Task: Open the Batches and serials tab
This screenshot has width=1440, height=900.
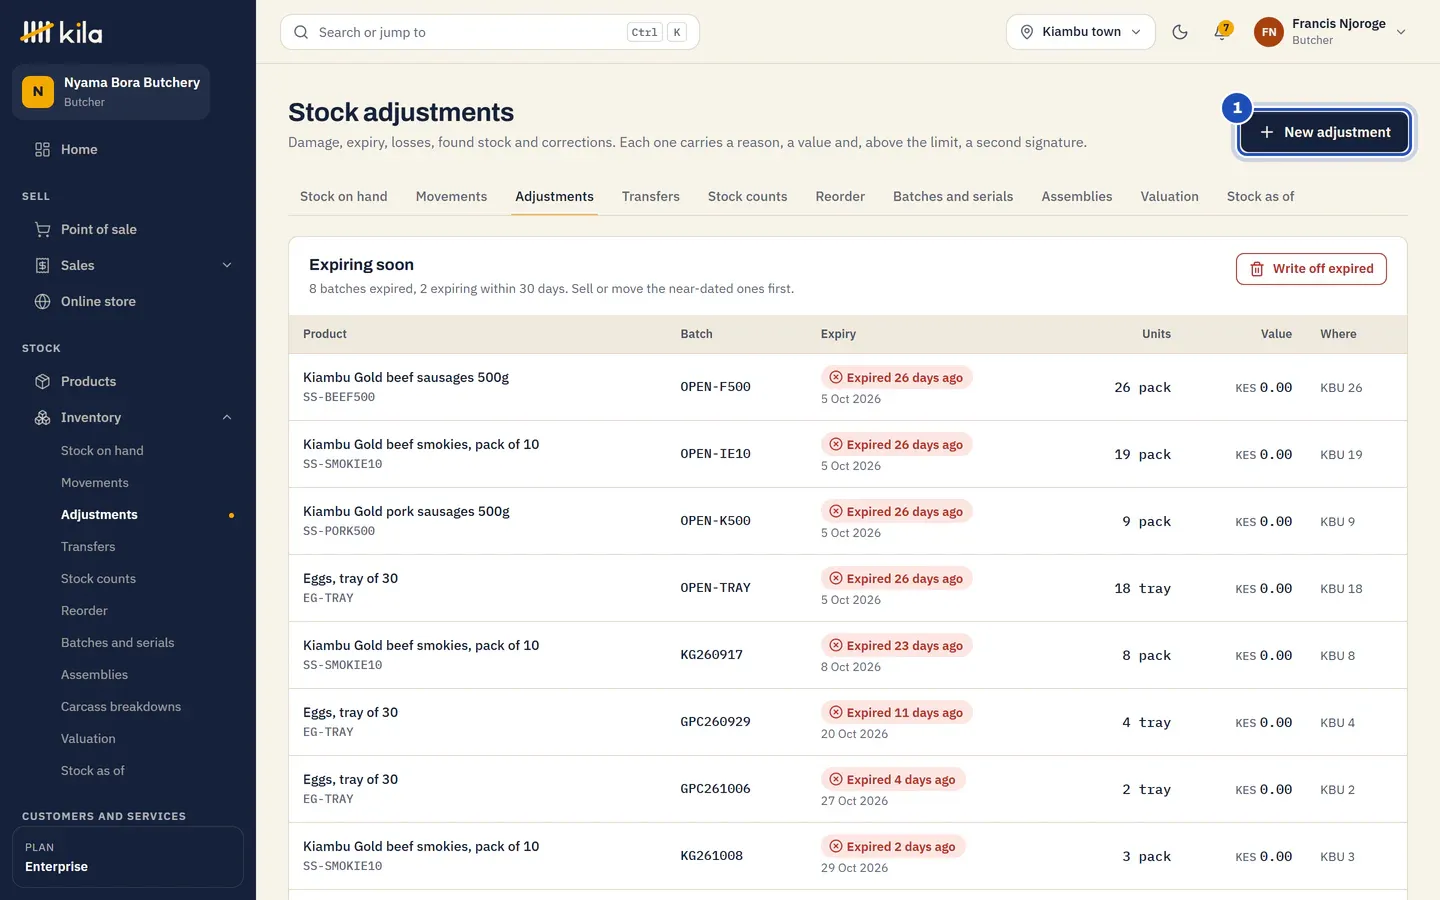Action: point(953,196)
